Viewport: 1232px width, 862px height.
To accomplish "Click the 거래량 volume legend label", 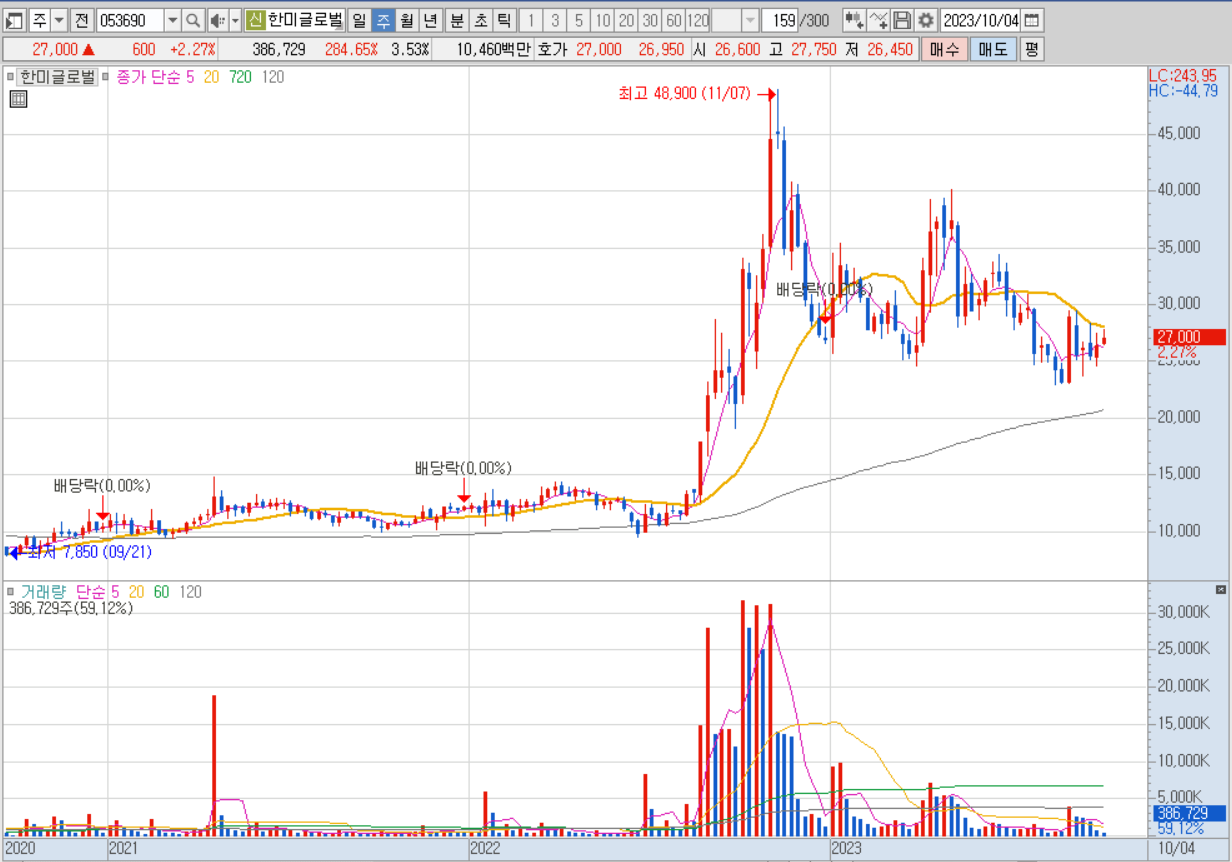I will pos(44,592).
